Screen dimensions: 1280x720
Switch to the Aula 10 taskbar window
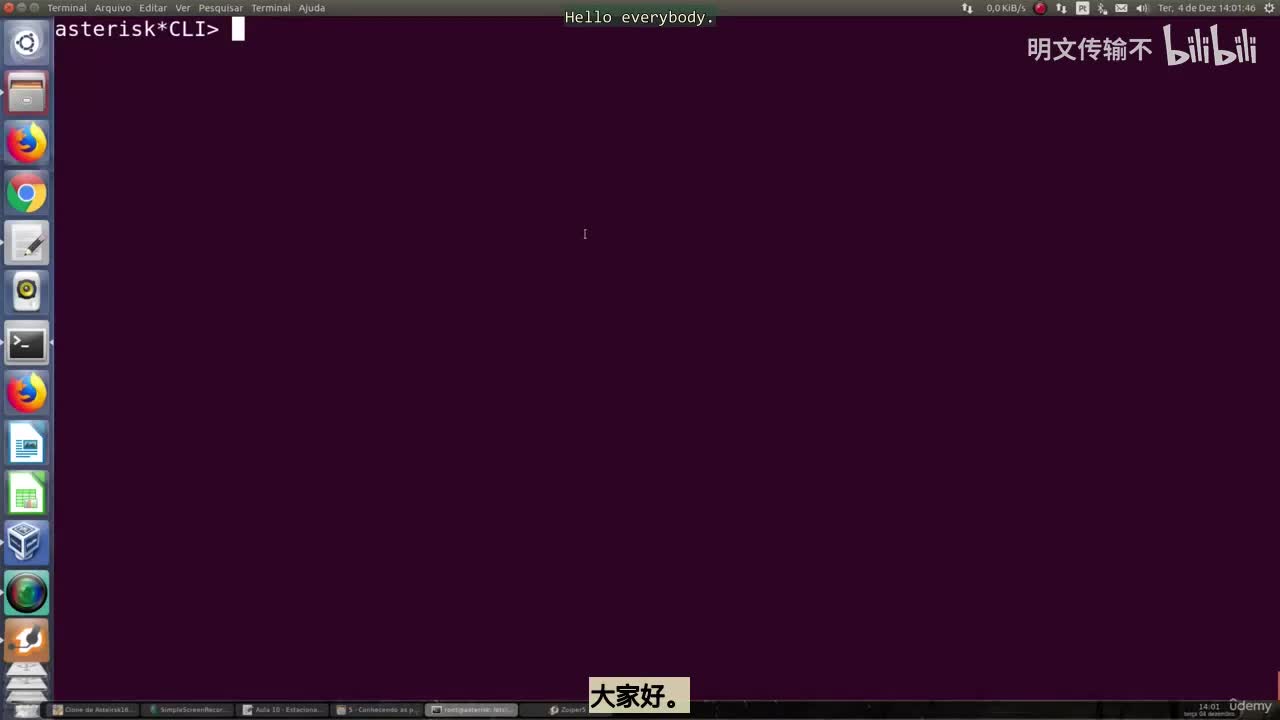click(284, 710)
